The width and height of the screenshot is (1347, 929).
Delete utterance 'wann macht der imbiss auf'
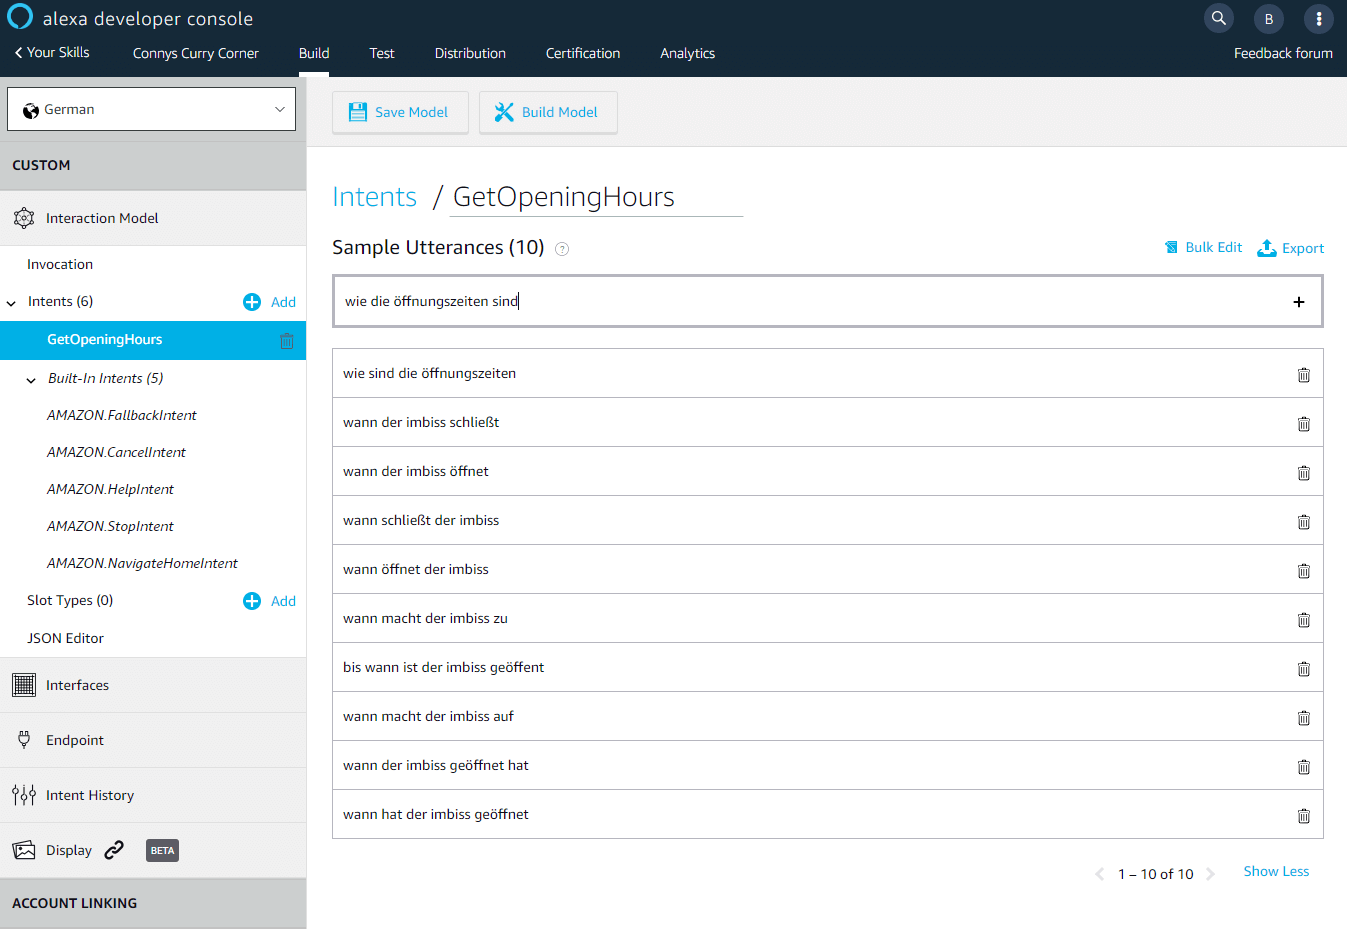[1304, 718]
